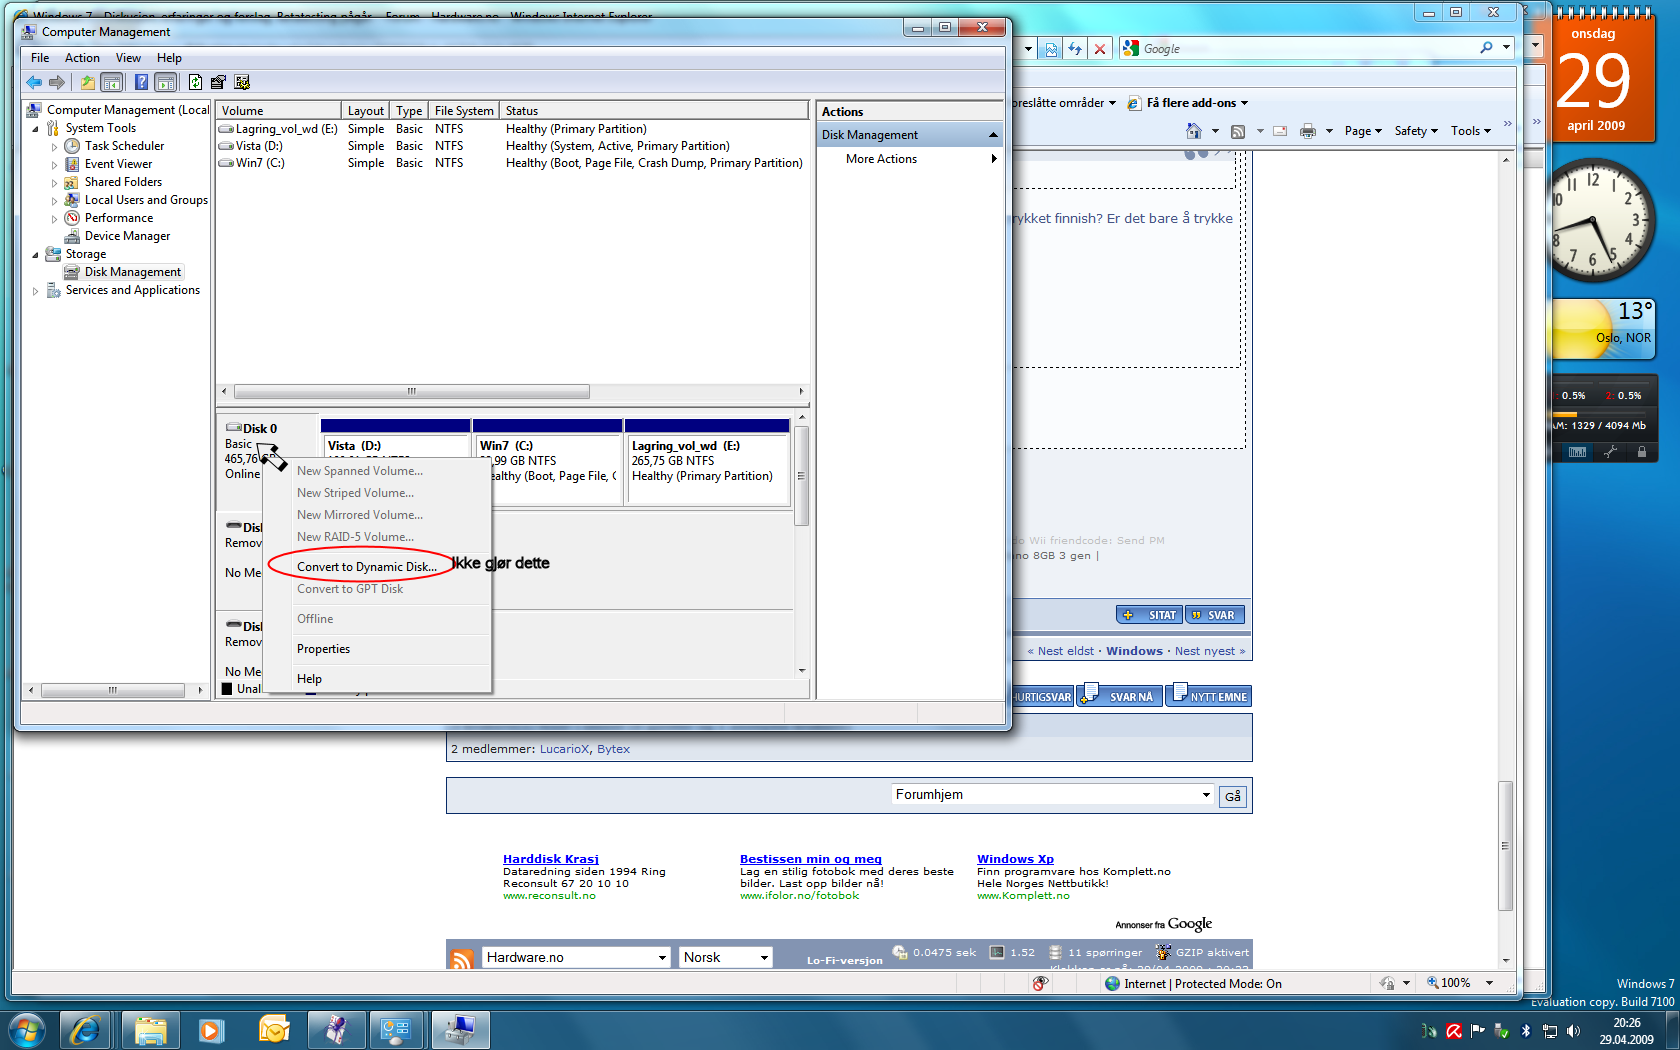Open the File menu in Computer Management
Screen dimensions: 1680x1050
click(40, 58)
